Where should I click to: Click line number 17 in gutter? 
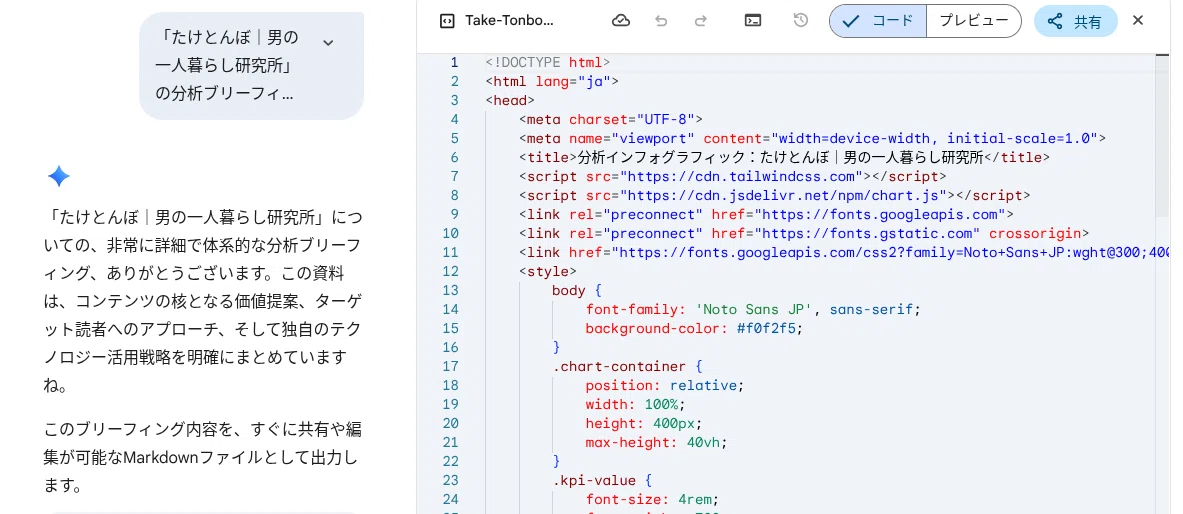pyautogui.click(x=450, y=366)
